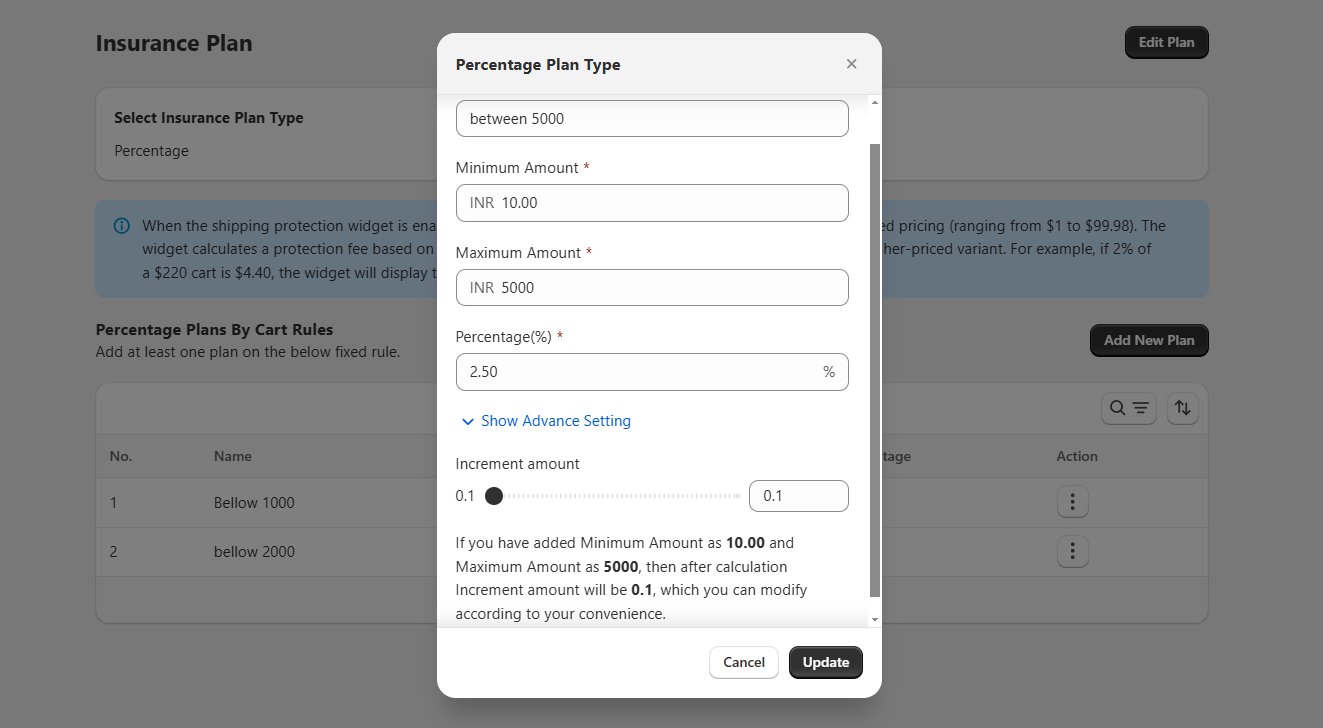Screen dimensions: 1323x728
Task: Click the plan name field "between 5000"
Action: click(651, 119)
